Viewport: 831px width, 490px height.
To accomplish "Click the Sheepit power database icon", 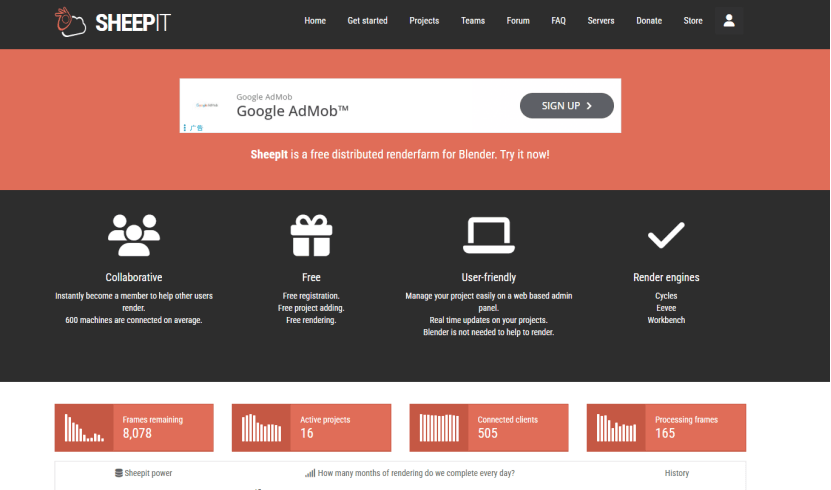I will [119, 473].
